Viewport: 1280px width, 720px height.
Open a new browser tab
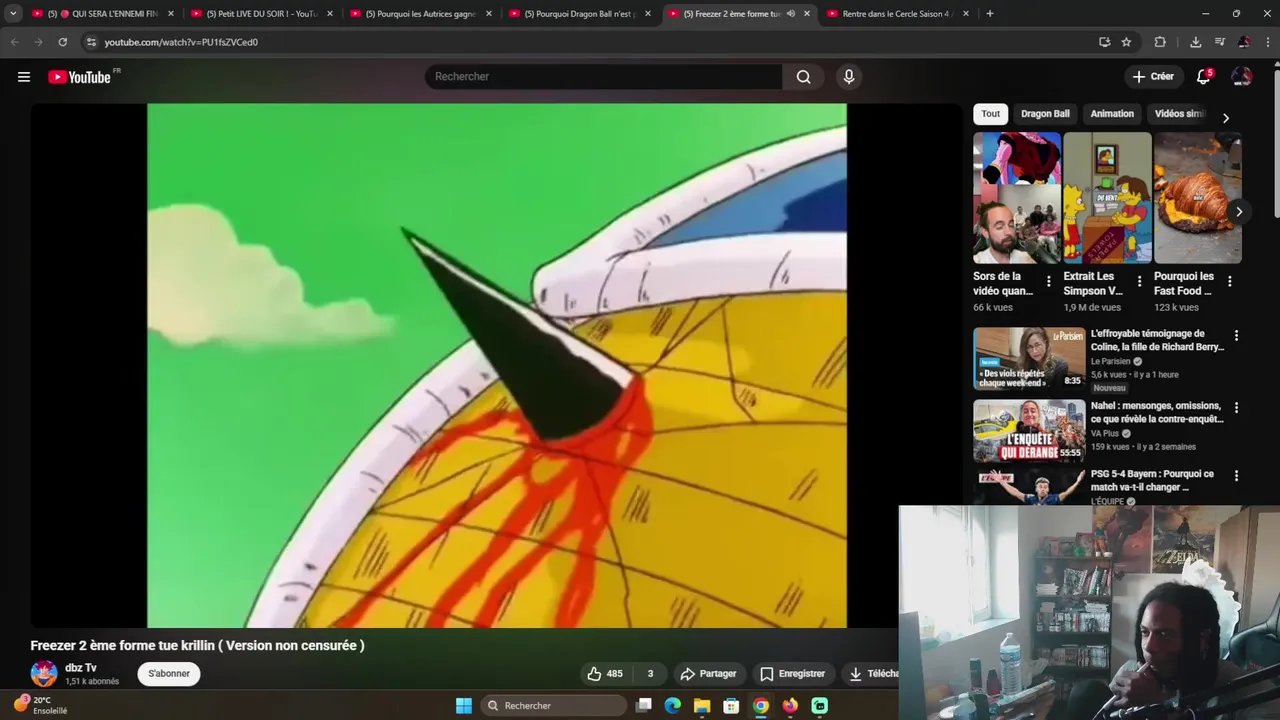[x=990, y=14]
